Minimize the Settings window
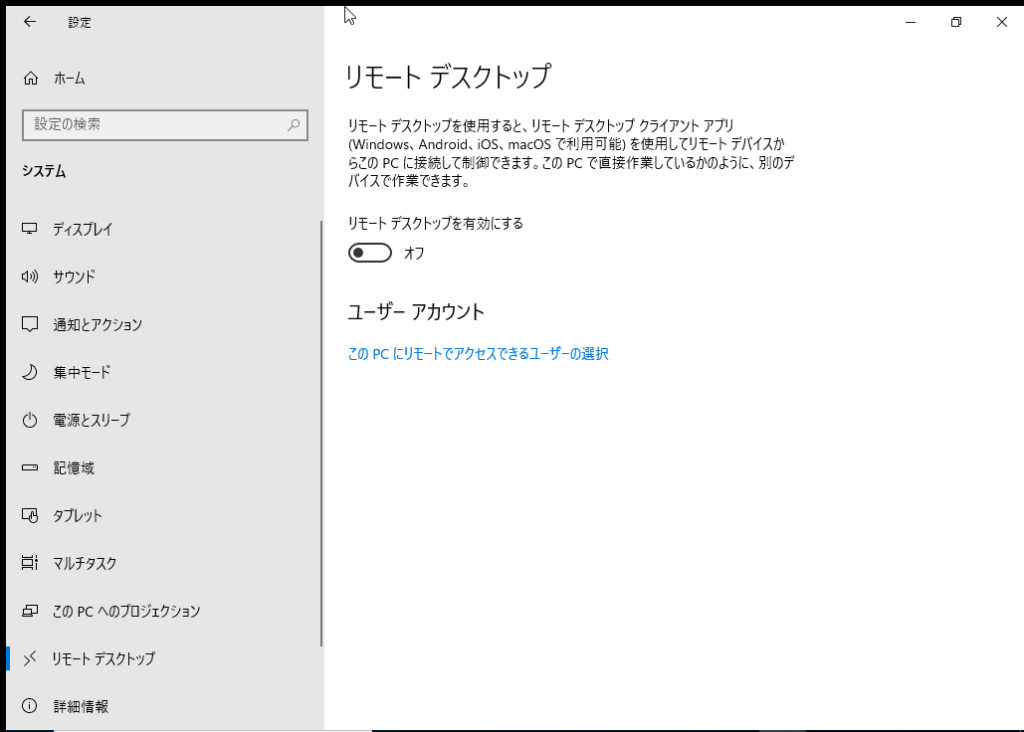 910,22
